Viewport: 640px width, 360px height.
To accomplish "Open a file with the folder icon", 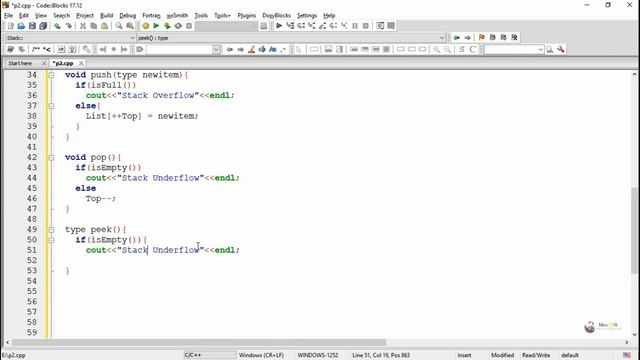I will pos(21,26).
